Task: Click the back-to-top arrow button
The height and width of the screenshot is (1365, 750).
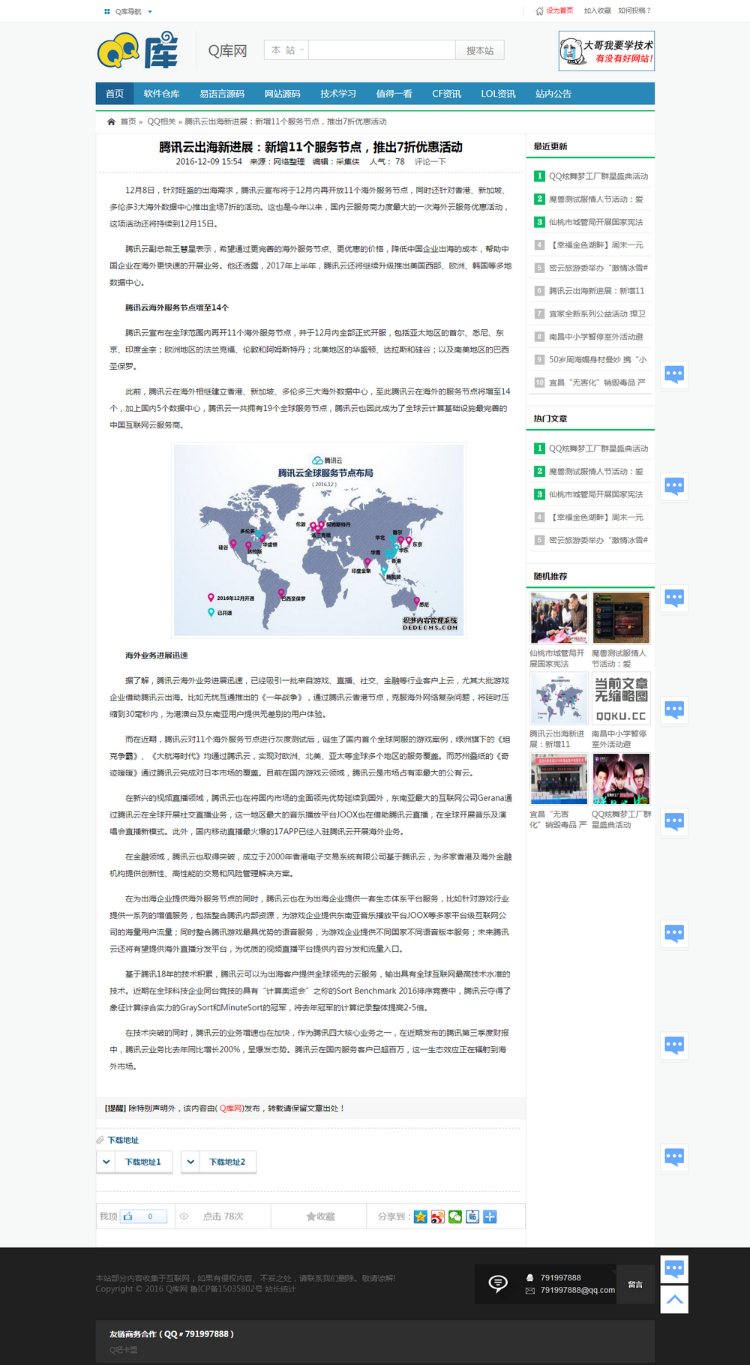Action: point(675,1299)
